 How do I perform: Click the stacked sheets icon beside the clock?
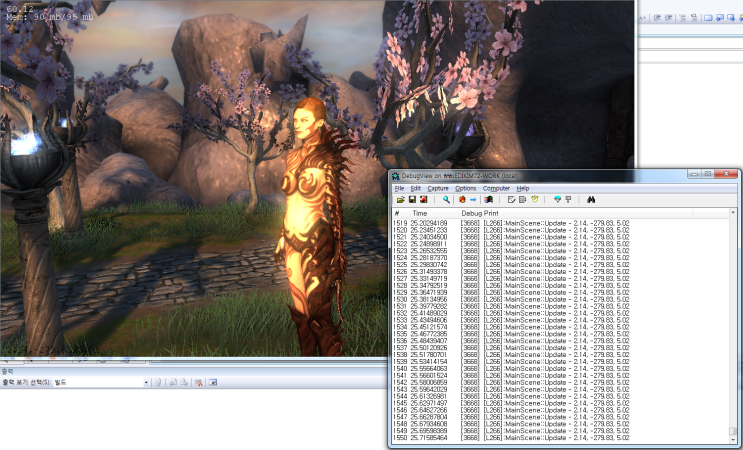522,200
